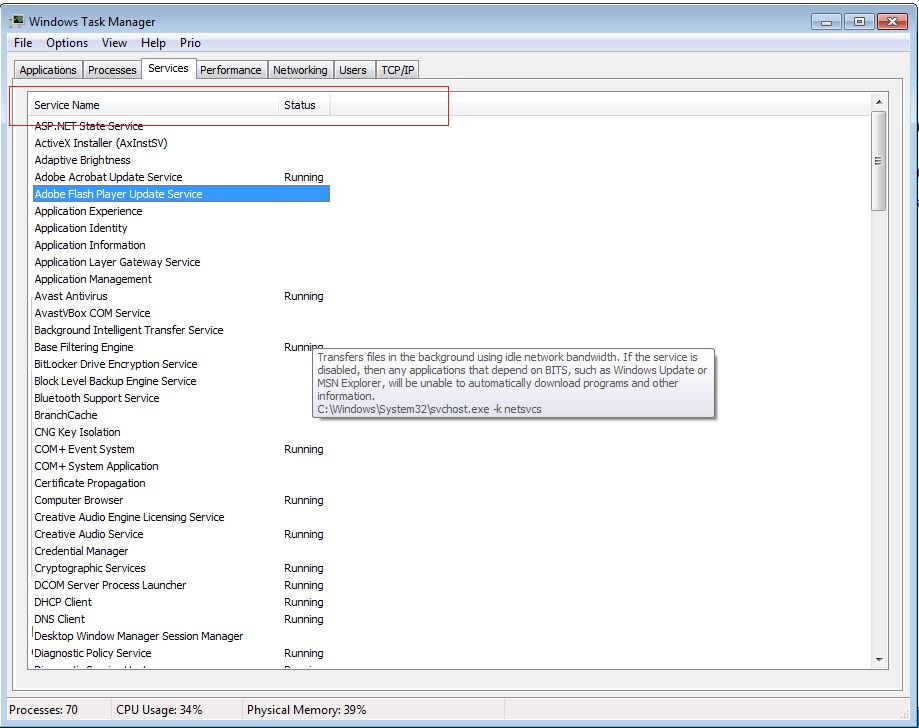Open the Options menu
The image size is (919, 728).
tap(67, 43)
